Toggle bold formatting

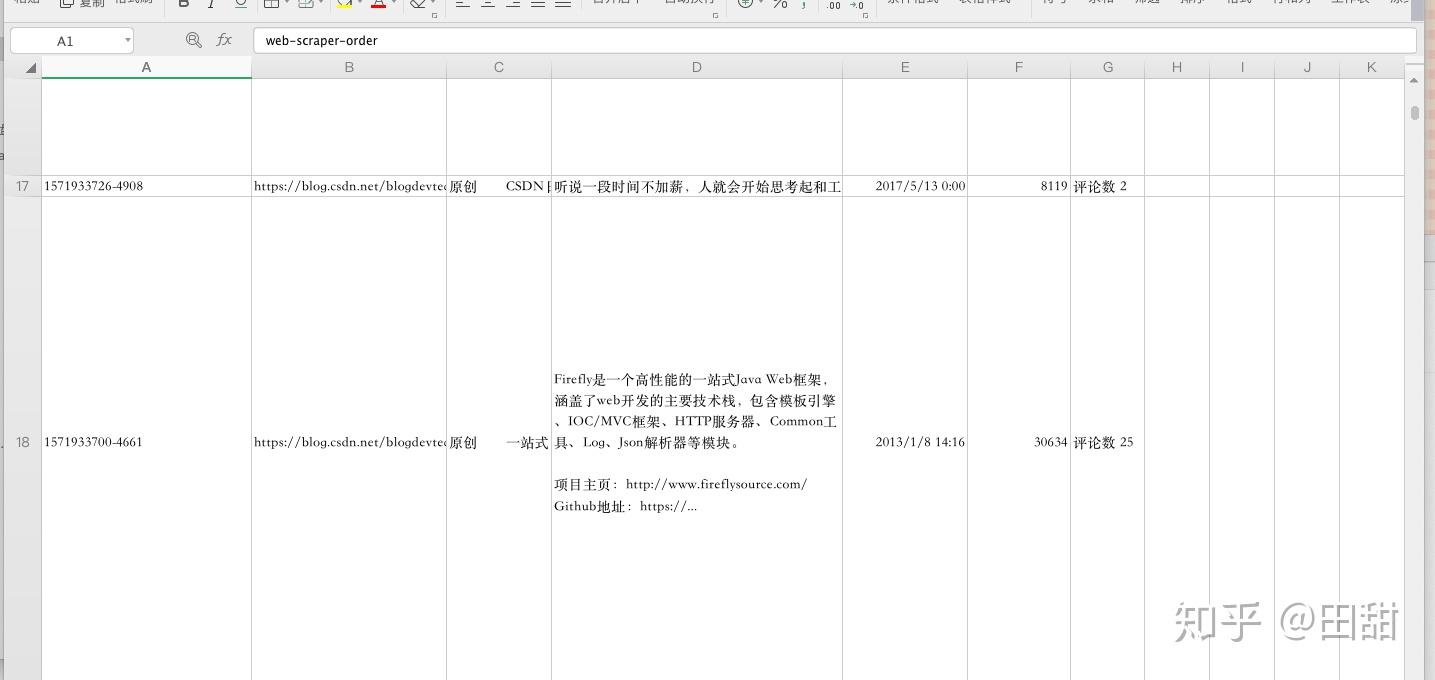182,4
